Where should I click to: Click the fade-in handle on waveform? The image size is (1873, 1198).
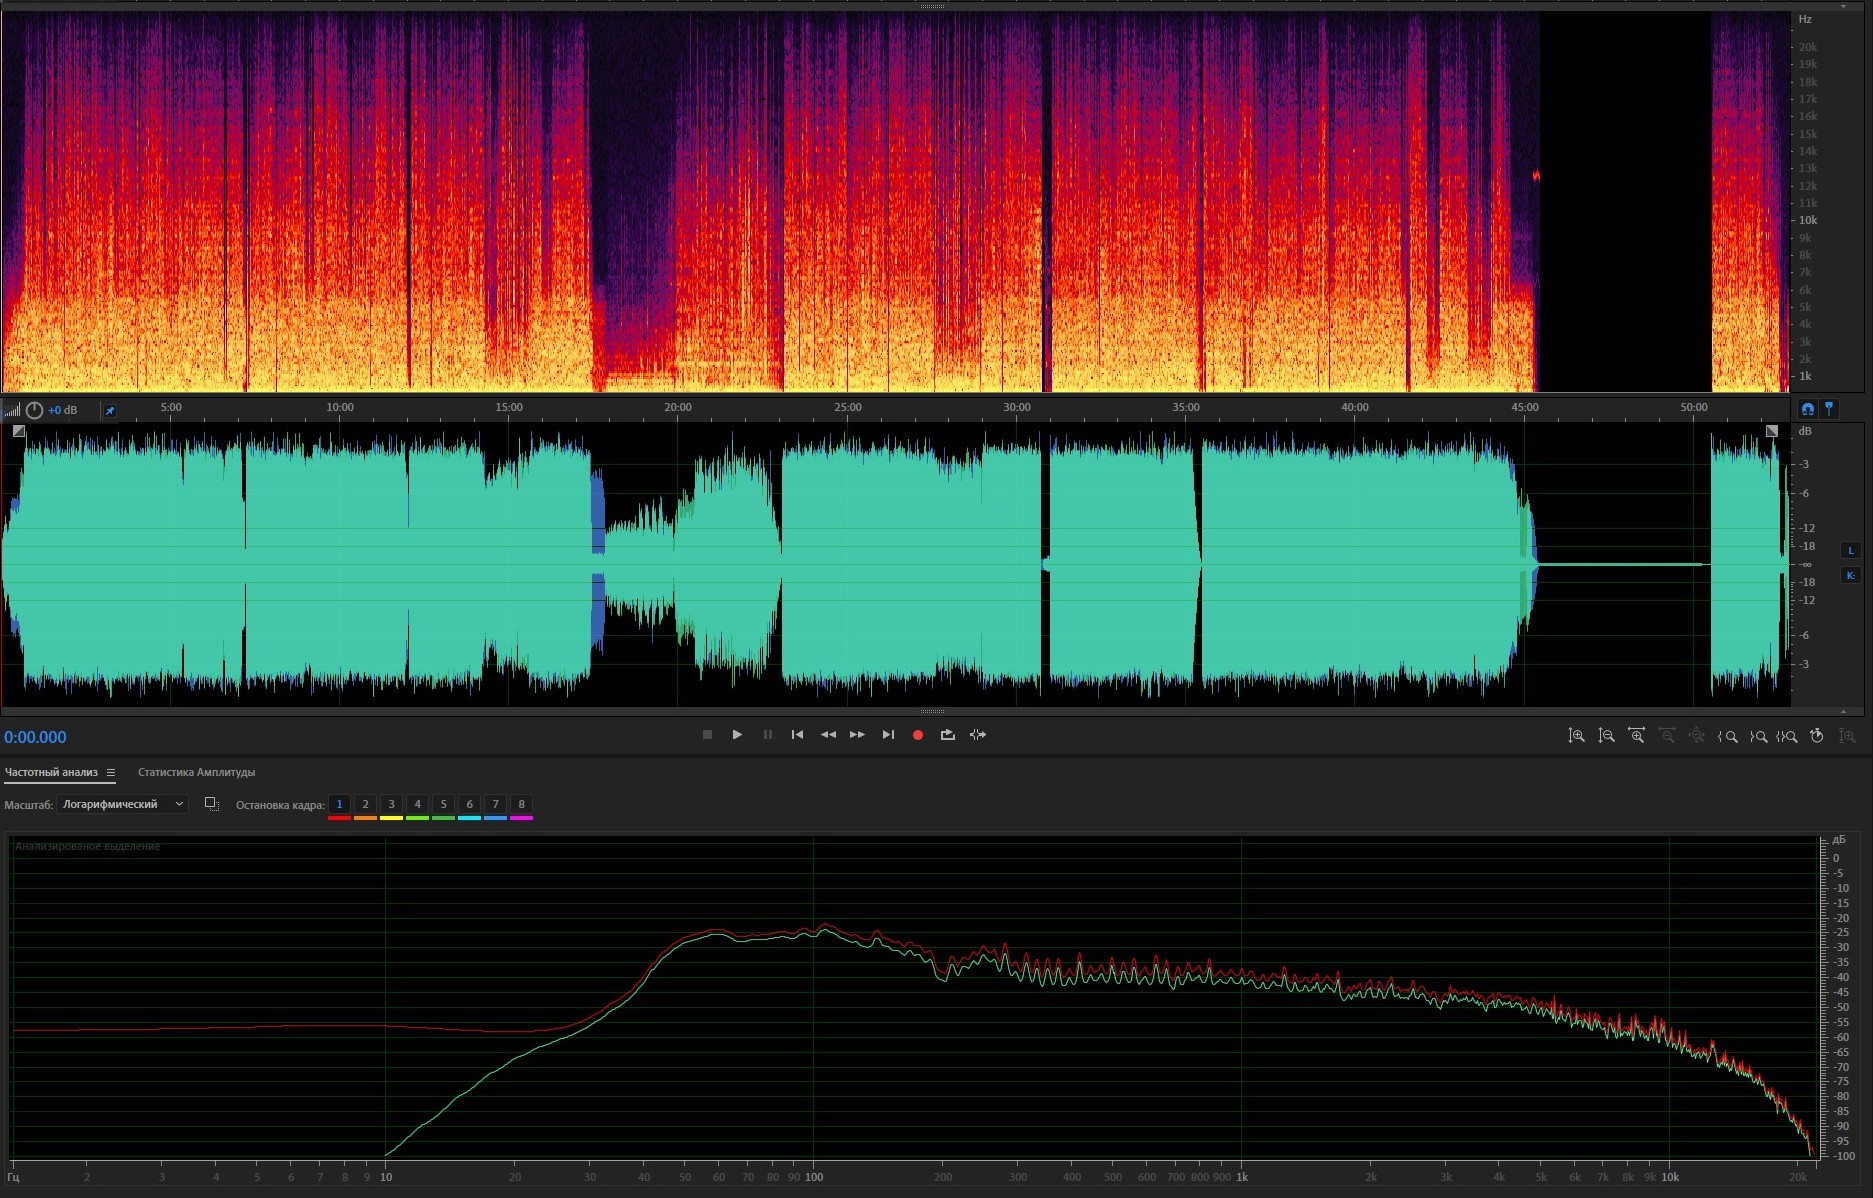[19, 431]
